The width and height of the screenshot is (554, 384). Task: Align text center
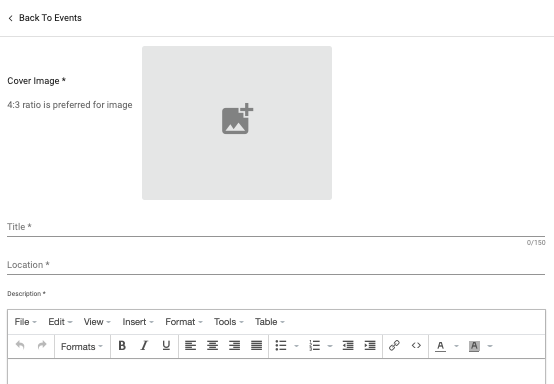(212, 345)
